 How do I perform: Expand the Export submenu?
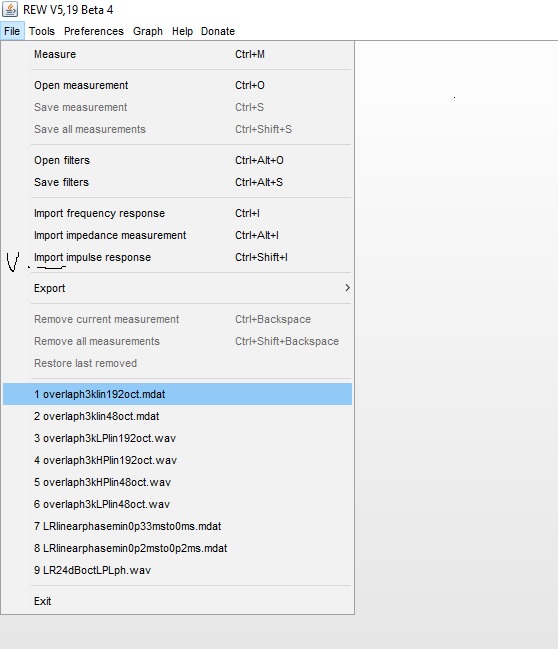click(x=177, y=288)
